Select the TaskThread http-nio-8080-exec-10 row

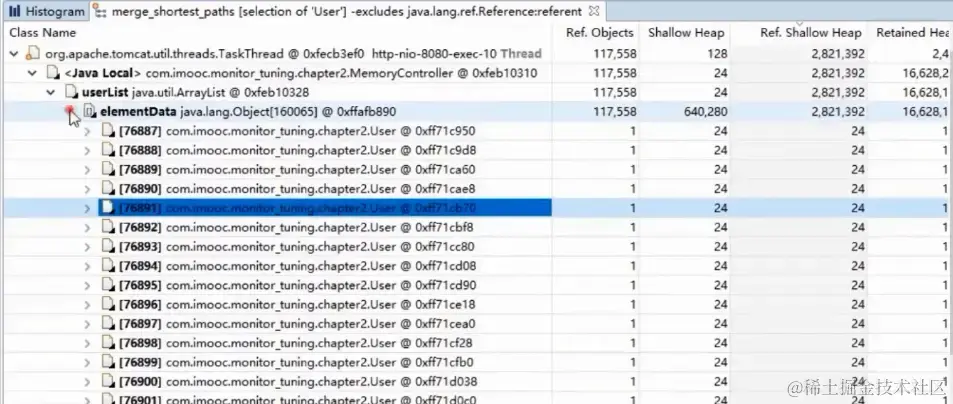[x=476, y=54]
